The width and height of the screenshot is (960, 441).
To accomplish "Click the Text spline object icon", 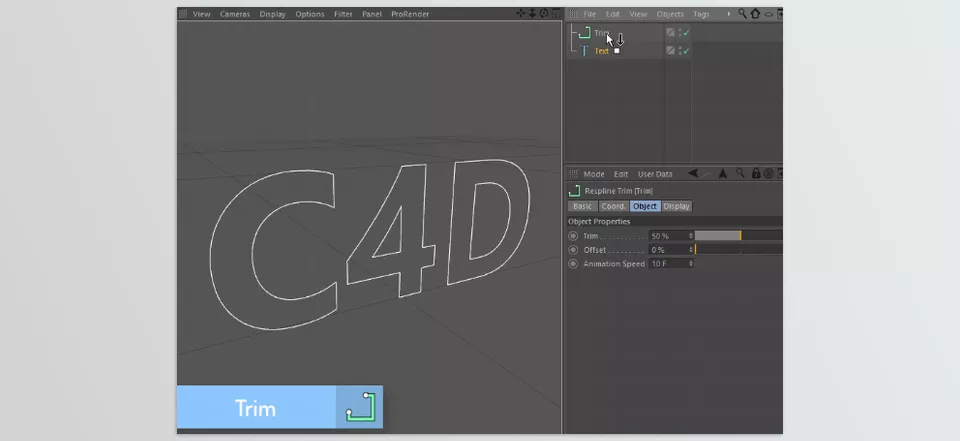I will [x=584, y=51].
